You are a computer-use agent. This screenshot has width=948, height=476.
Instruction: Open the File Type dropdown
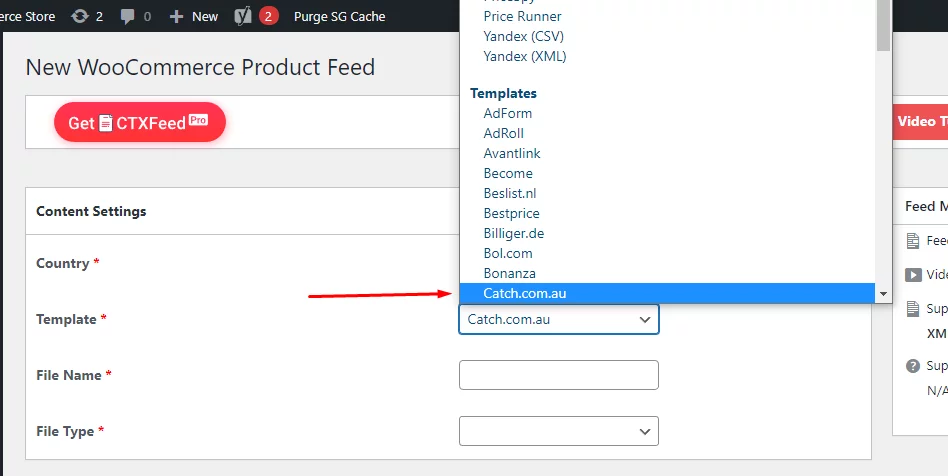tap(559, 431)
